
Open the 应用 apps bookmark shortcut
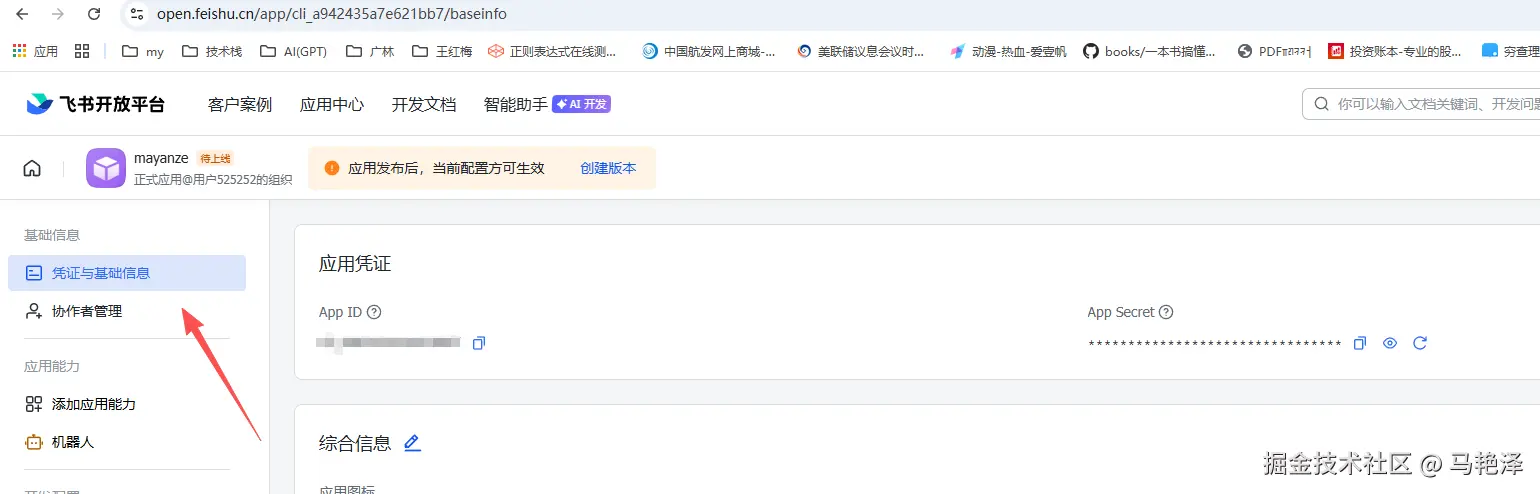pyautogui.click(x=35, y=51)
